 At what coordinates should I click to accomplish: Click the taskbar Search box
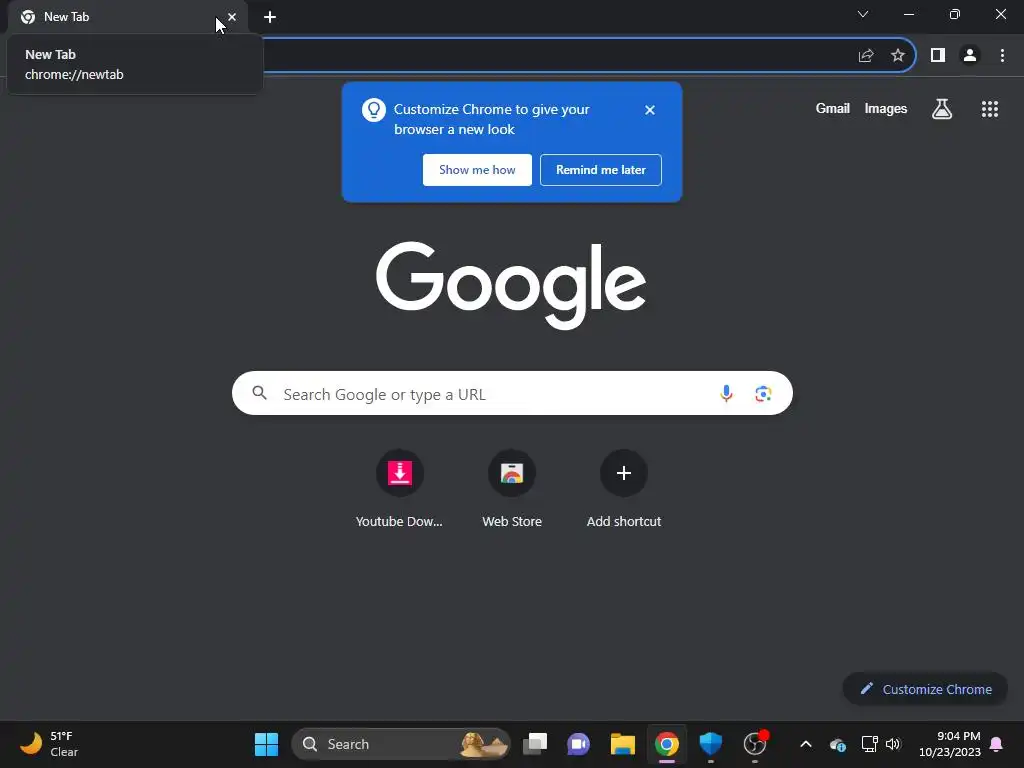coord(400,744)
